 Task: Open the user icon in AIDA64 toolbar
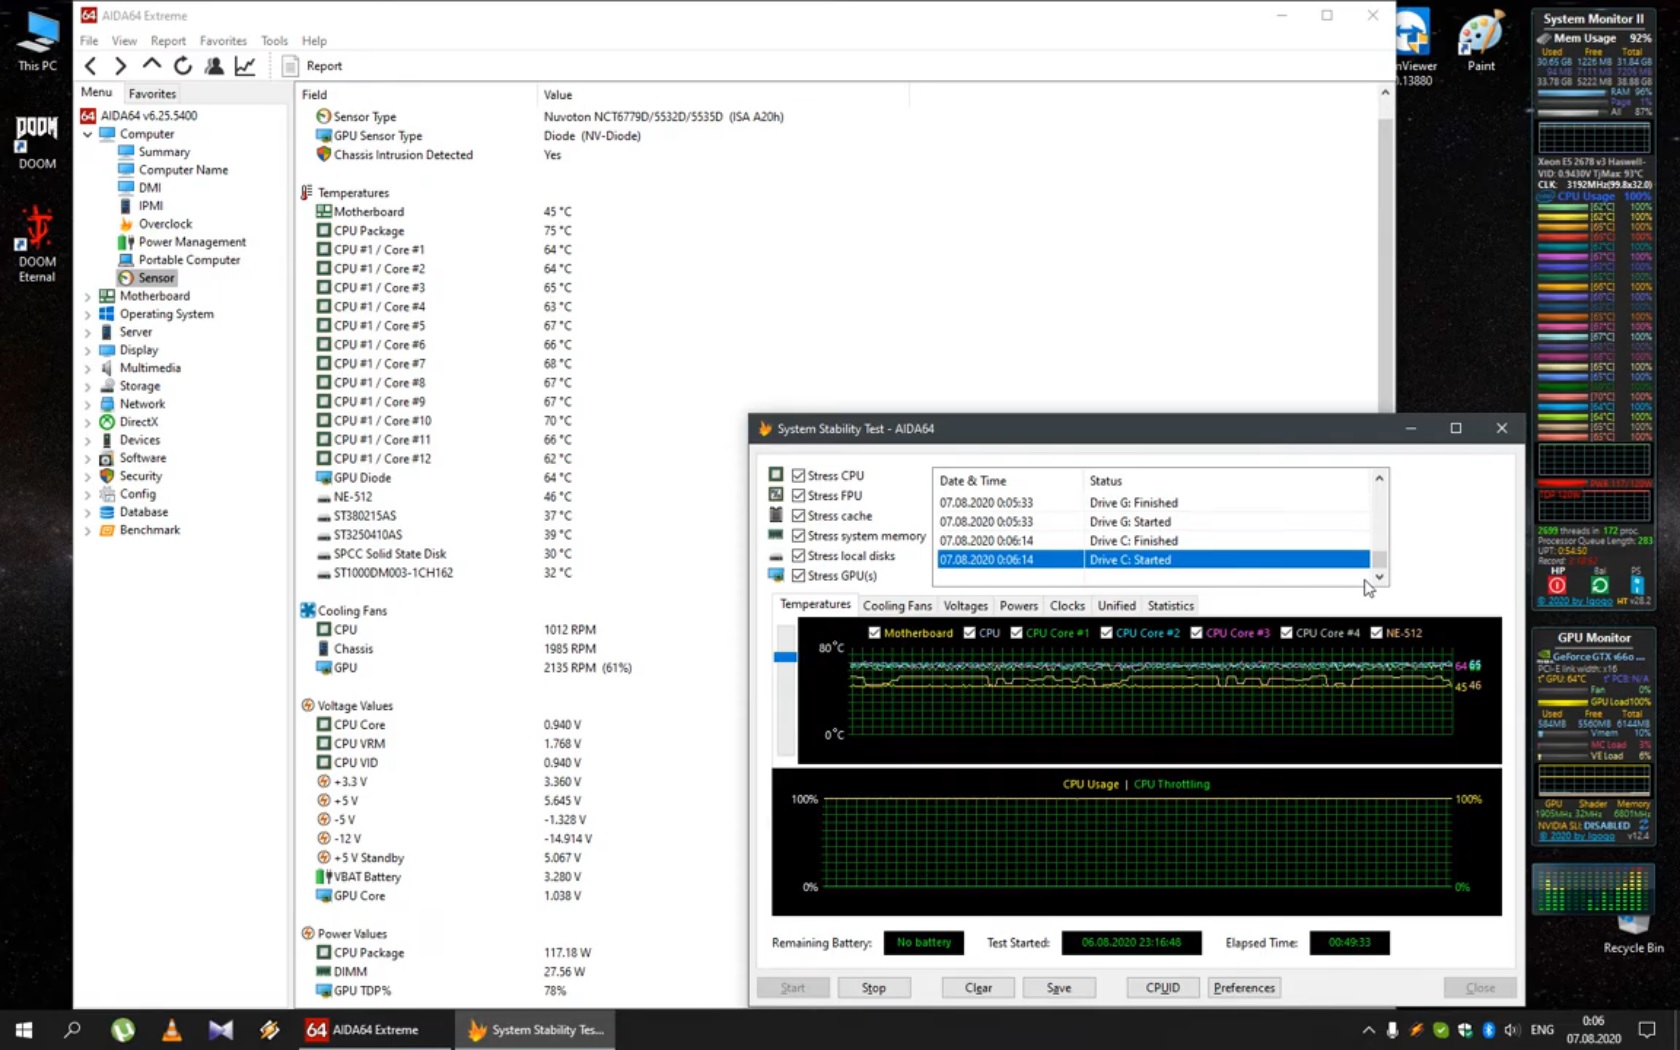coord(214,66)
